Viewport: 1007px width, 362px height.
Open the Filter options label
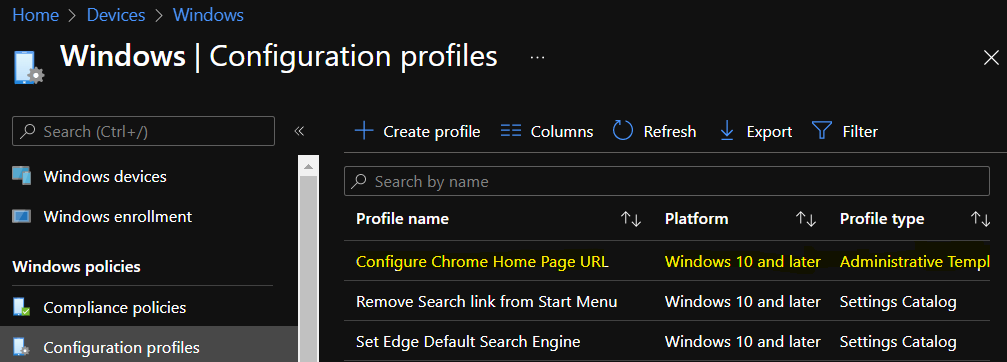tap(860, 132)
